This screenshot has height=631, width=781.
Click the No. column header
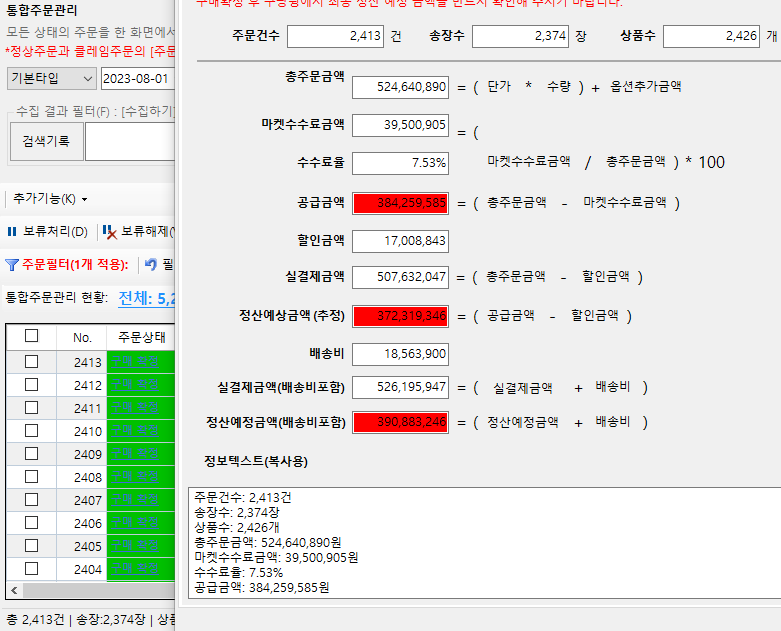tap(82, 337)
